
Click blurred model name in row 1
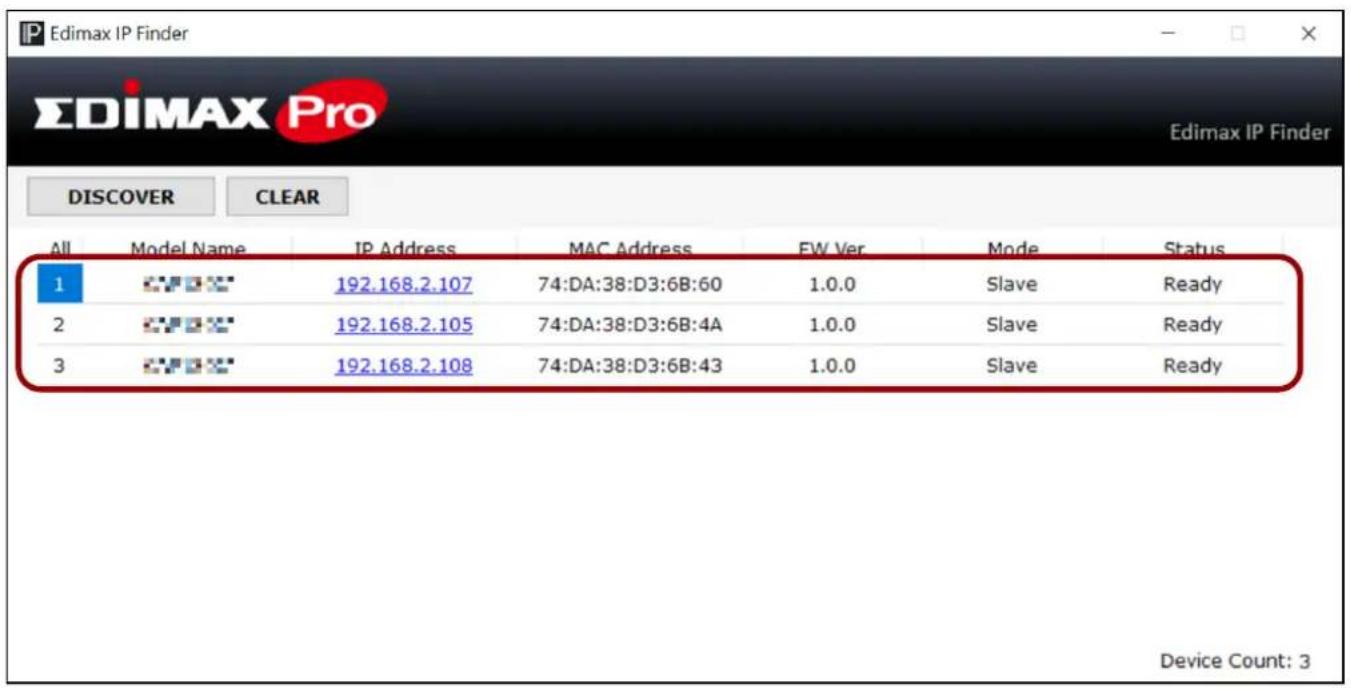click(188, 285)
